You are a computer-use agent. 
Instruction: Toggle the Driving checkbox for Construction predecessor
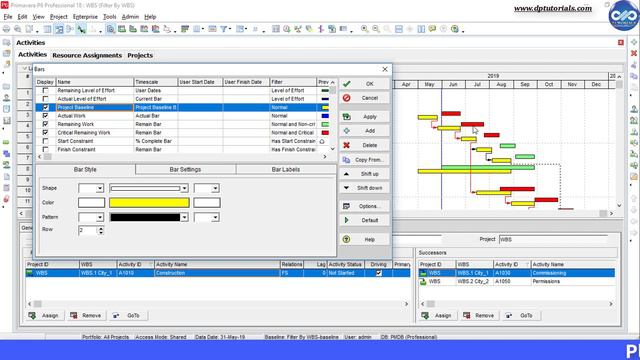click(379, 273)
